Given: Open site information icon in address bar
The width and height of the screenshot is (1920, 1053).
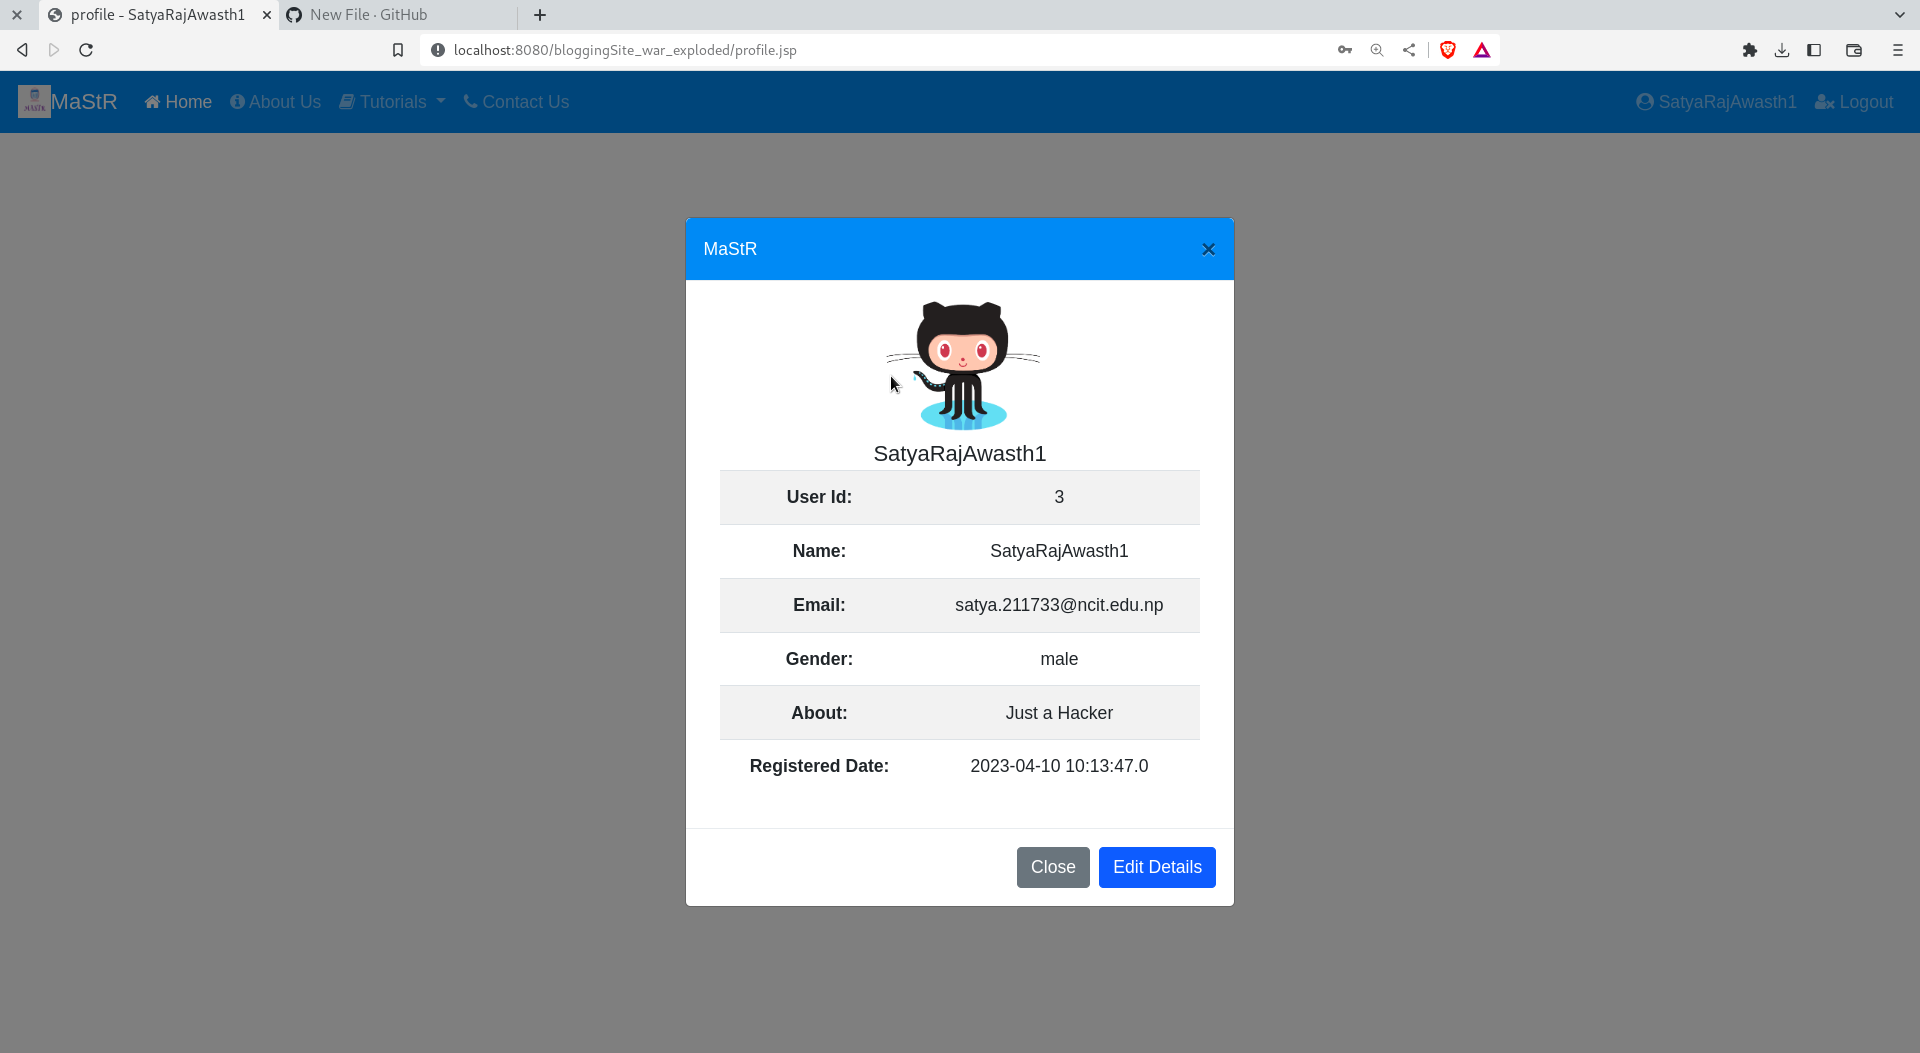Looking at the screenshot, I should click(x=438, y=50).
